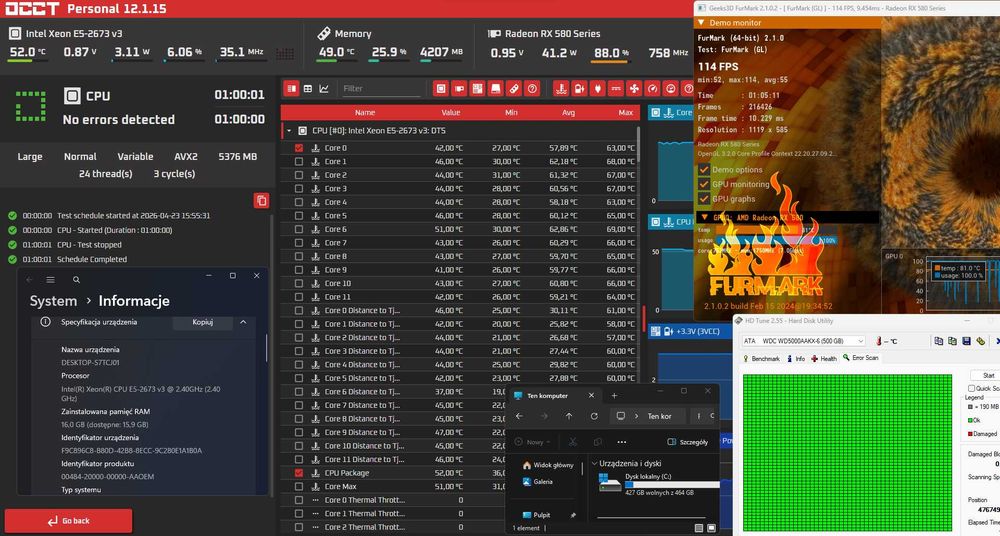Open HD Tune Benchmark tab
The image size is (1000, 536).
(762, 359)
